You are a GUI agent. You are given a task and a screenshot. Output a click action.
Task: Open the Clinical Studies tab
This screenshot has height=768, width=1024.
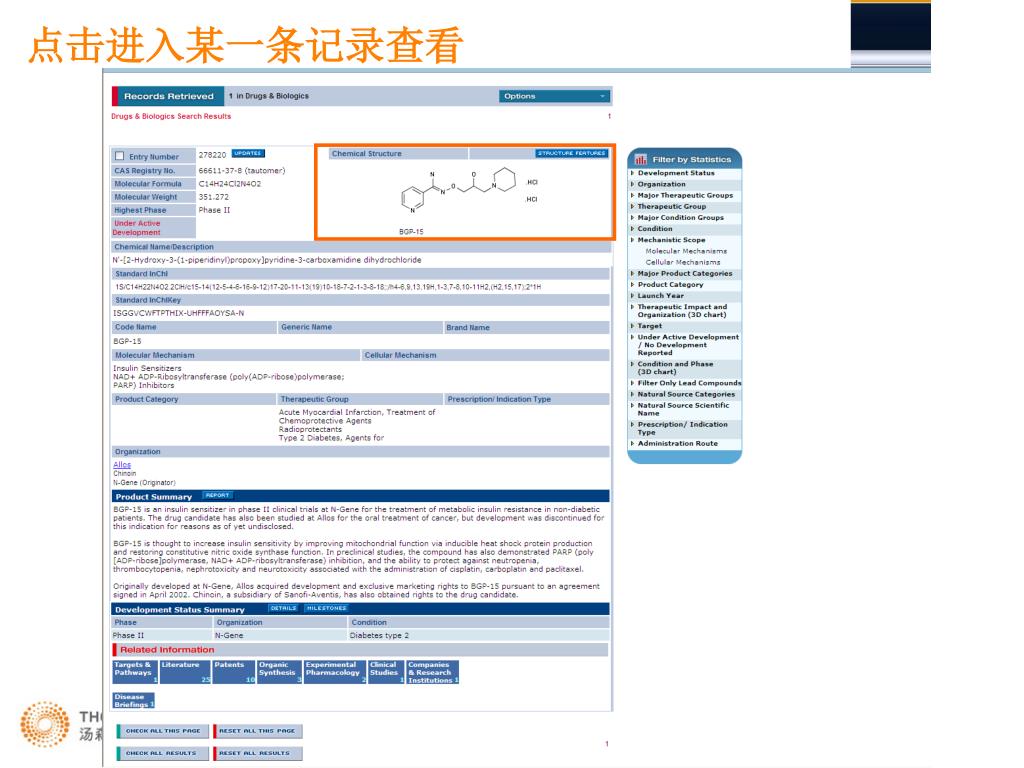coord(387,672)
